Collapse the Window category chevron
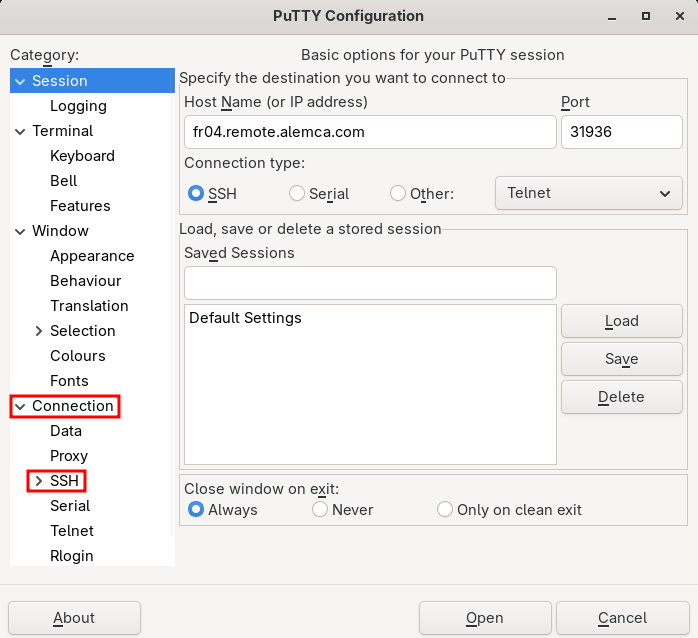 click(20, 231)
